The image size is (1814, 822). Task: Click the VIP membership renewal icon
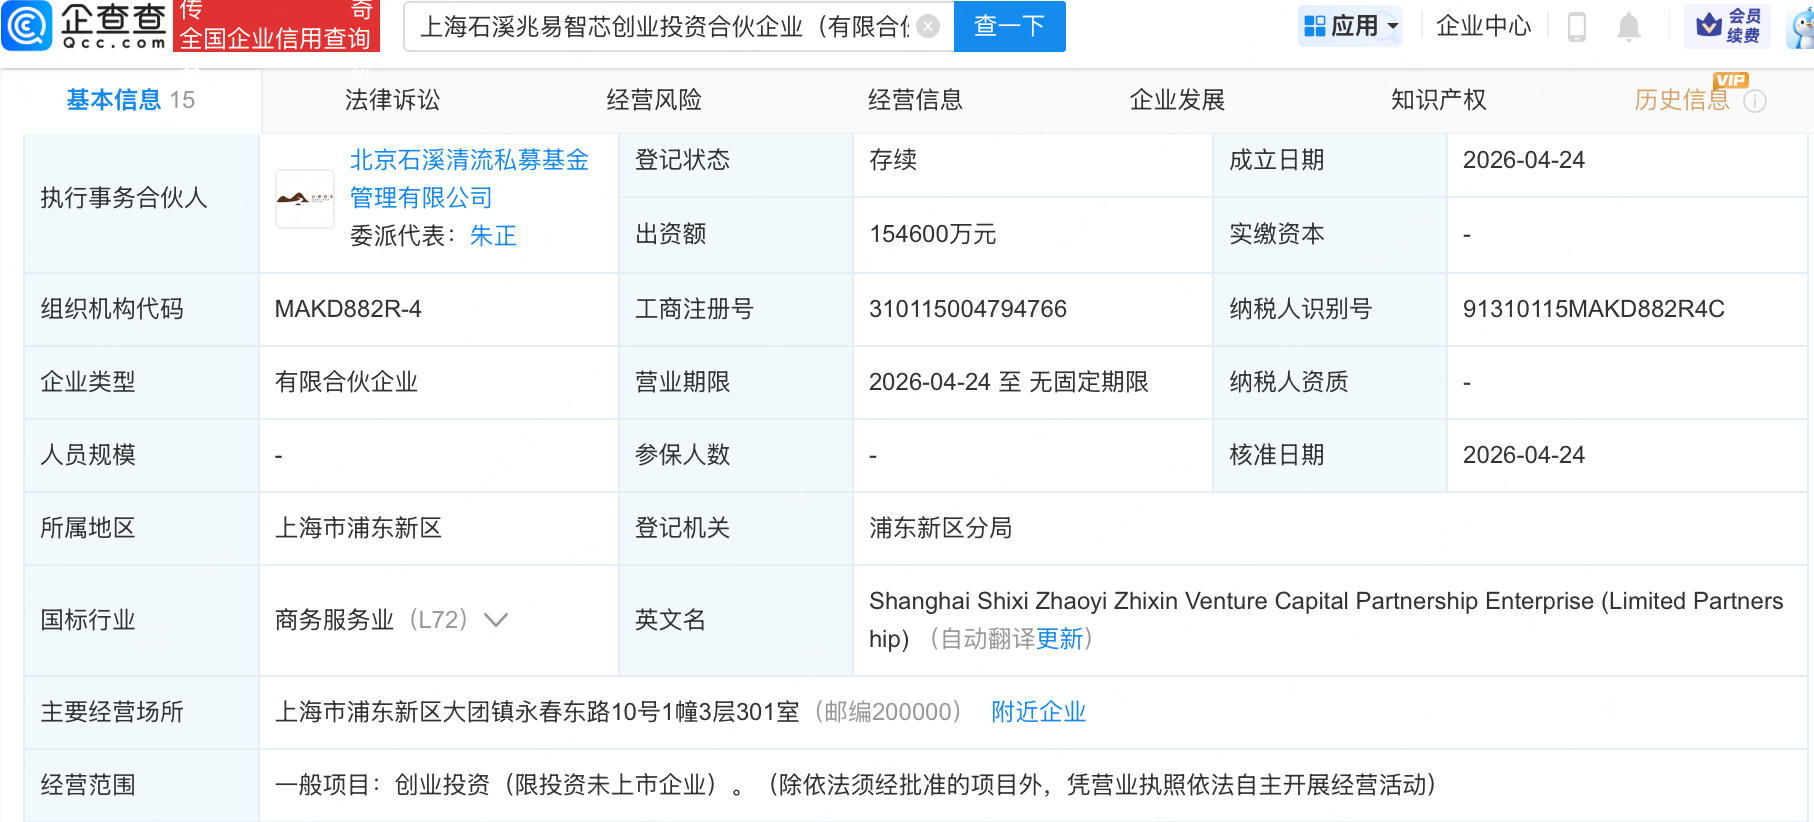(x=1727, y=26)
